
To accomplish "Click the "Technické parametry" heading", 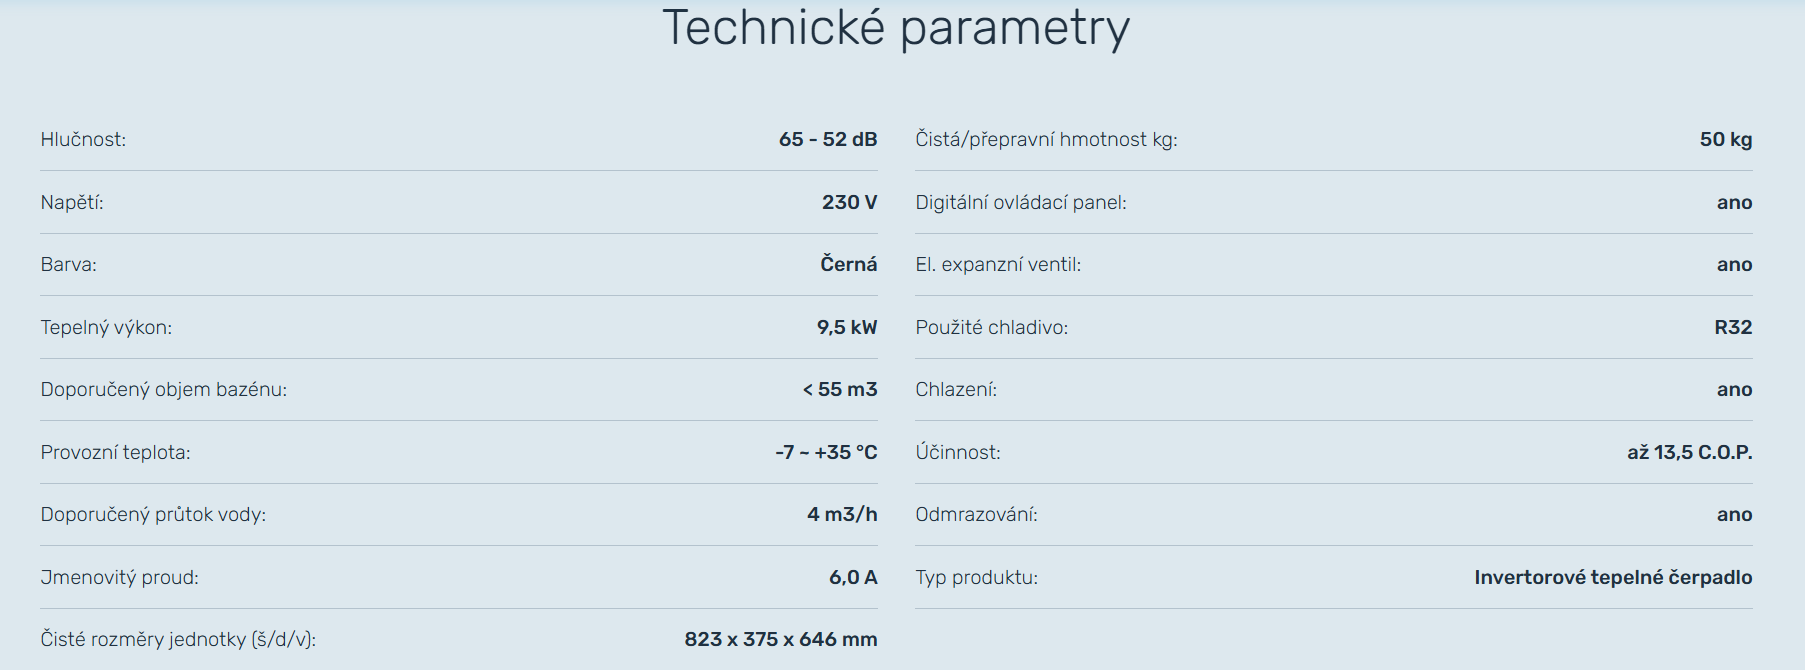I will coord(896,28).
